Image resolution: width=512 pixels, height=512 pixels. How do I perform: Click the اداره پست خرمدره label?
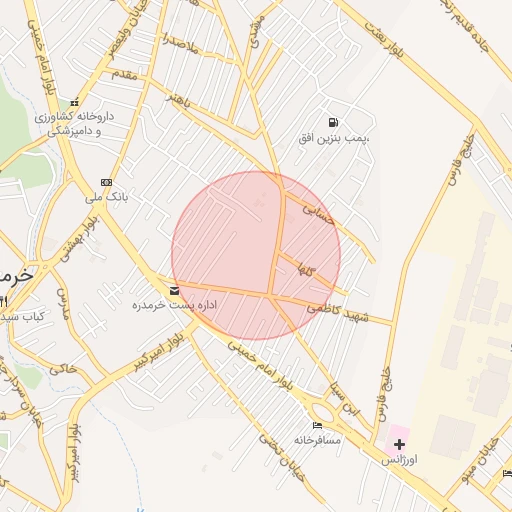tap(174, 305)
